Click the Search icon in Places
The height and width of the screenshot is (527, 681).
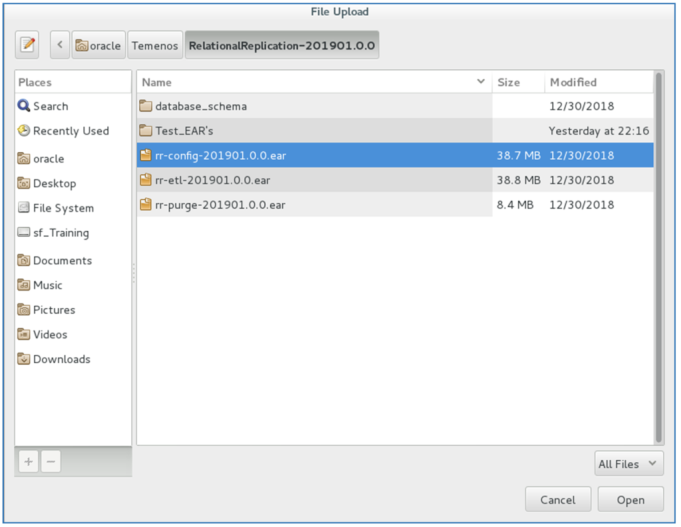coord(24,106)
